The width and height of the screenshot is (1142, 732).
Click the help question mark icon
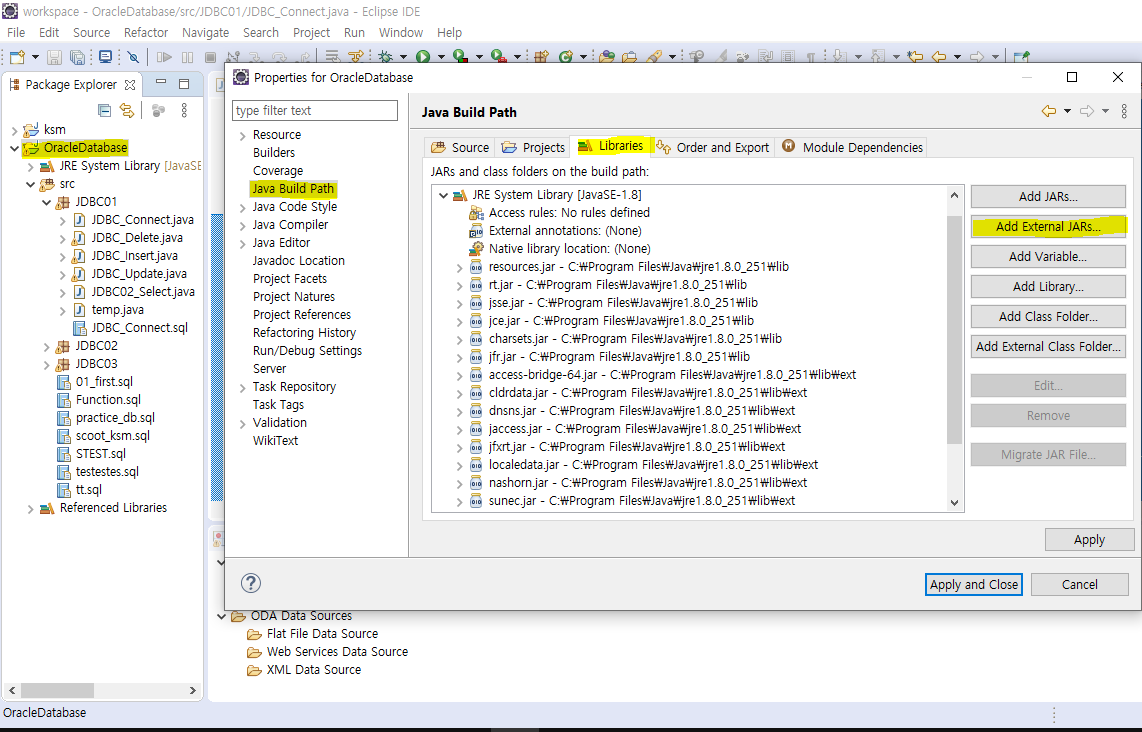pyautogui.click(x=251, y=583)
